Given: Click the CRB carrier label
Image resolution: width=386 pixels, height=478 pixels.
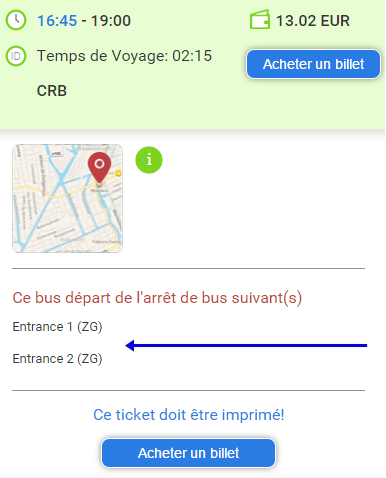Looking at the screenshot, I should click(52, 91).
